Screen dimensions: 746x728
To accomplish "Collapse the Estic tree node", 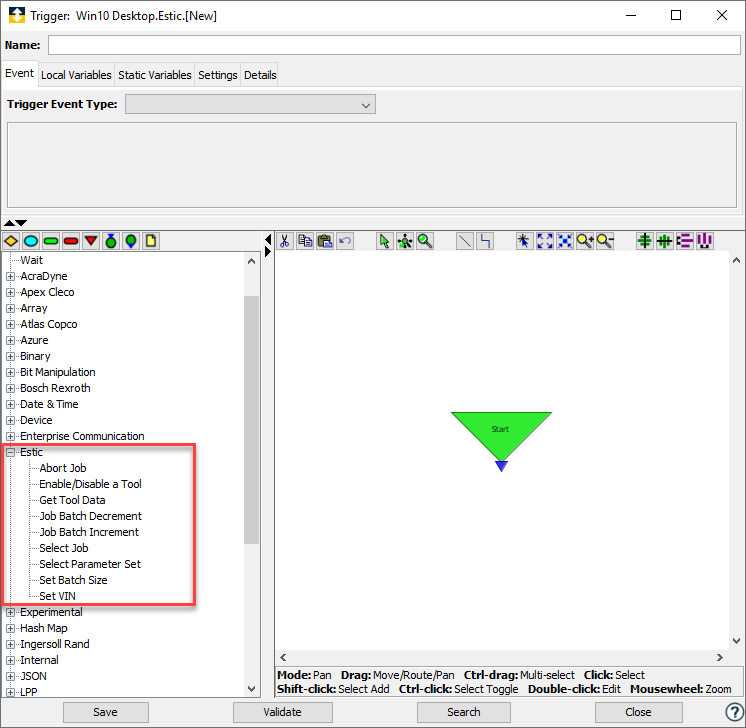I will [11, 452].
